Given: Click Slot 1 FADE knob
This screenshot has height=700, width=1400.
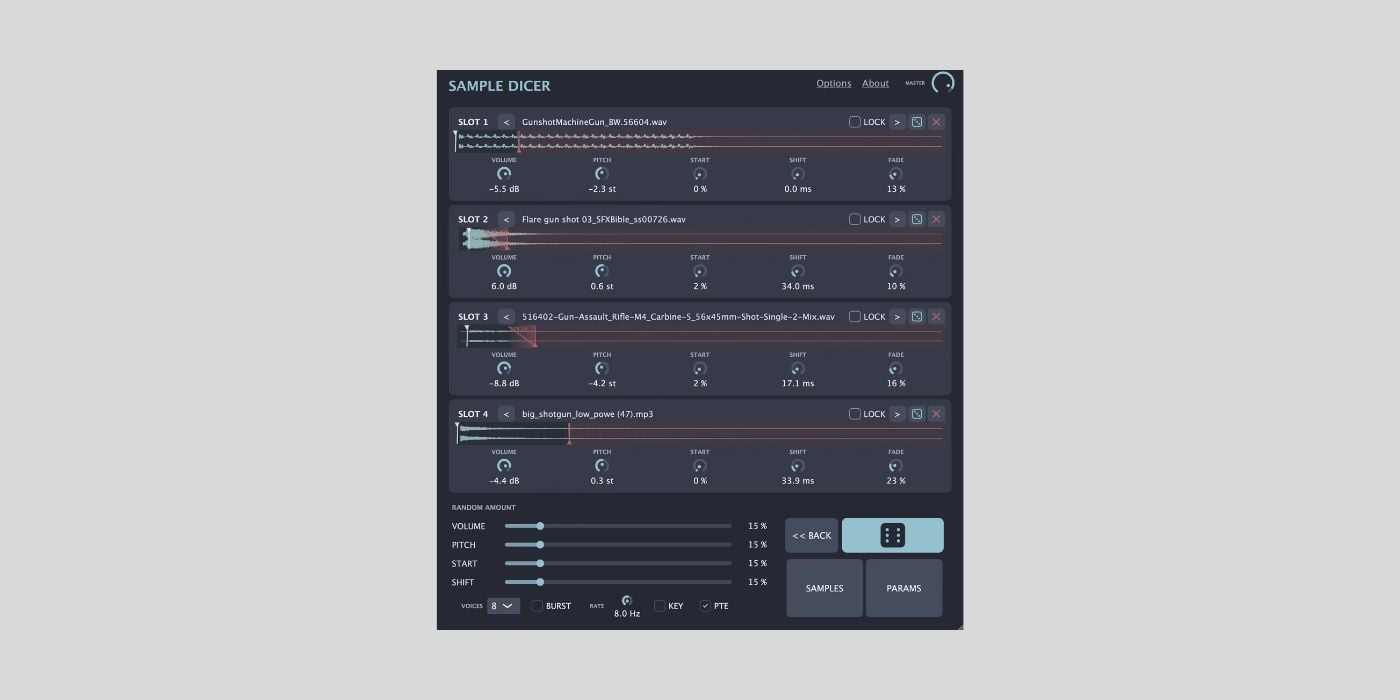Looking at the screenshot, I should 896,174.
